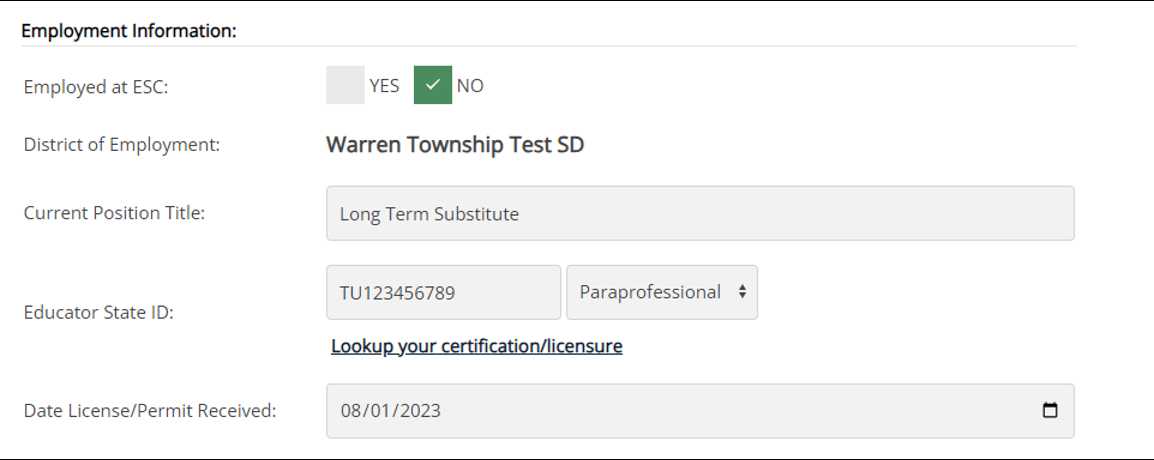Viewport: 1154px width, 460px height.
Task: Click the "Current Position Title:" label
Action: click(x=114, y=213)
